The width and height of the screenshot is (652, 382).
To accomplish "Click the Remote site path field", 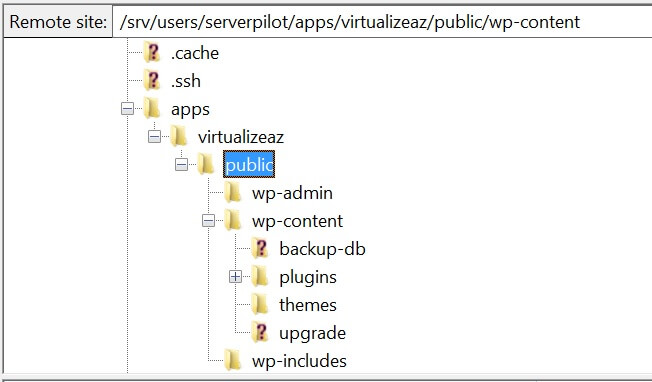I will (382, 22).
